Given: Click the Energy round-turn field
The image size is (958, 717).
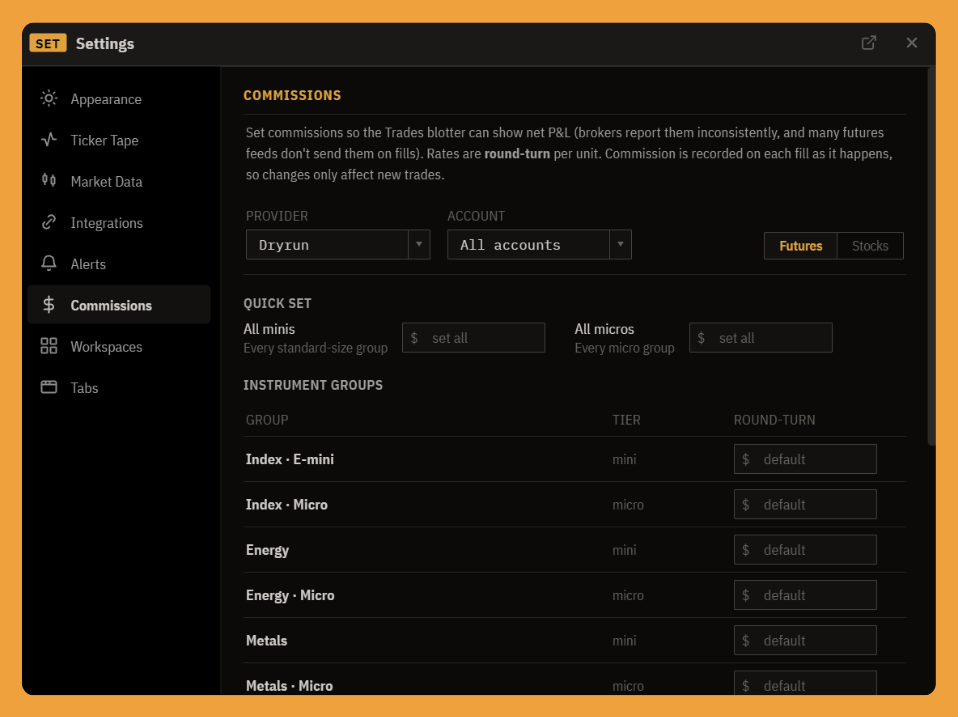Looking at the screenshot, I should (x=805, y=550).
